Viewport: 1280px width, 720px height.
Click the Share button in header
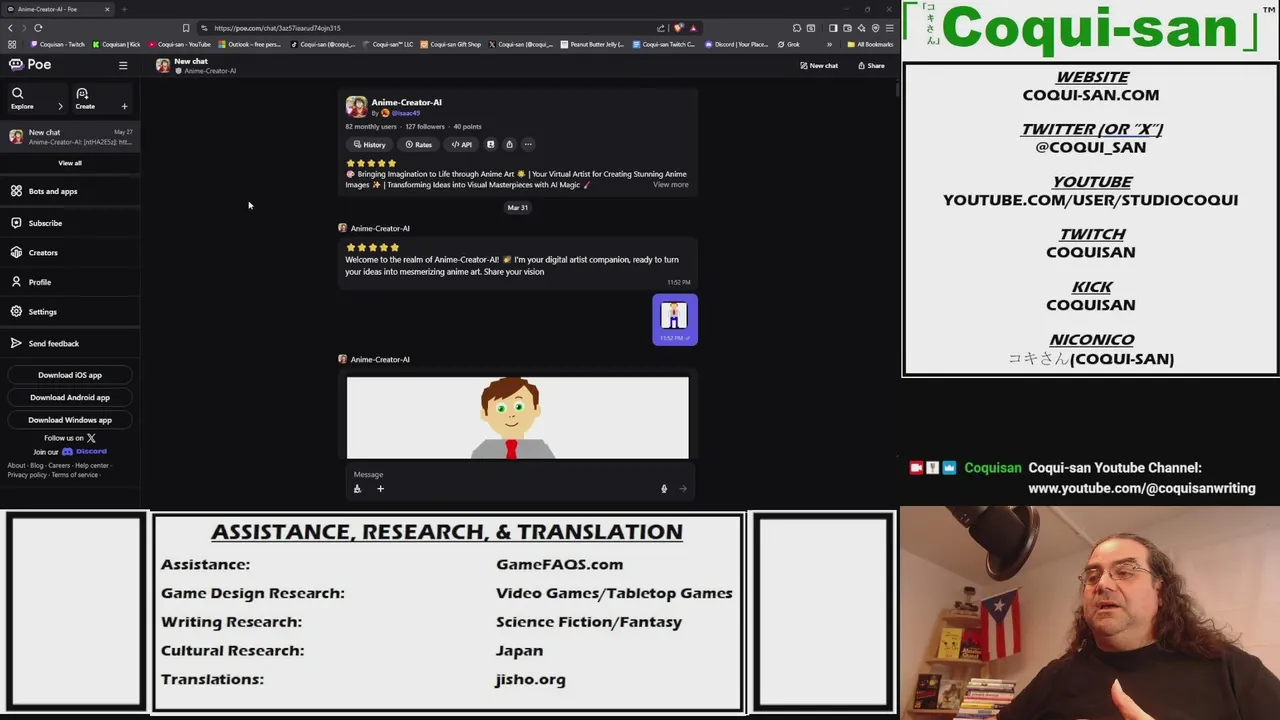click(871, 66)
